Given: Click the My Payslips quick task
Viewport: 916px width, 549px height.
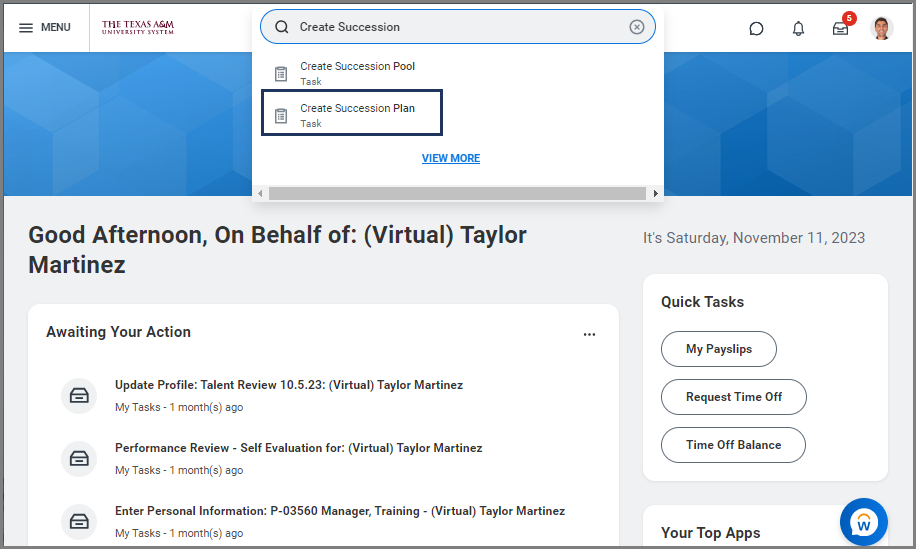Looking at the screenshot, I should click(x=719, y=349).
